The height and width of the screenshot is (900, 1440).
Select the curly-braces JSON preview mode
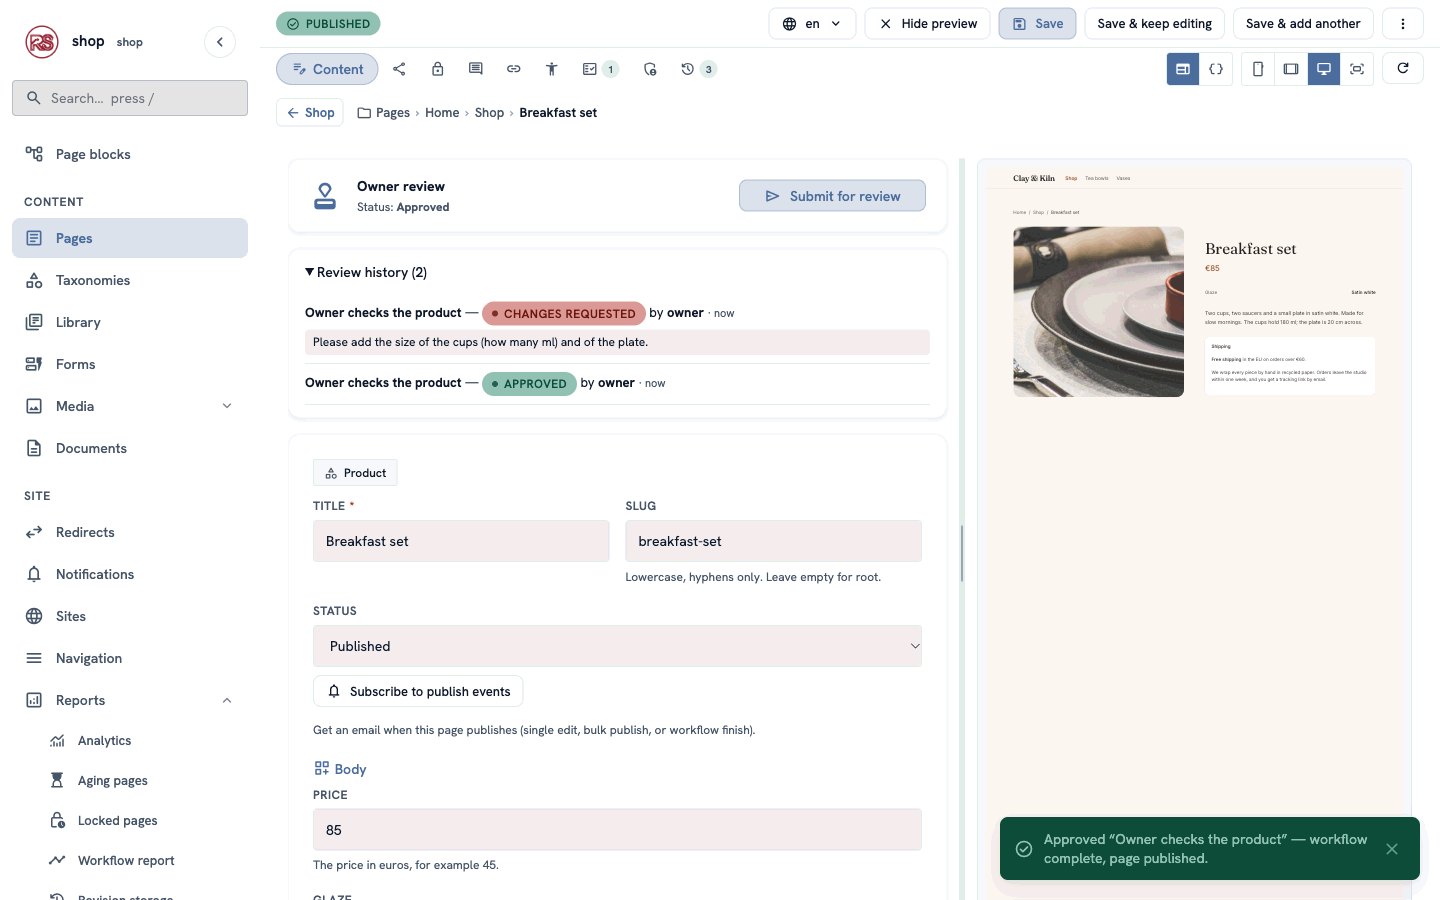point(1216,69)
